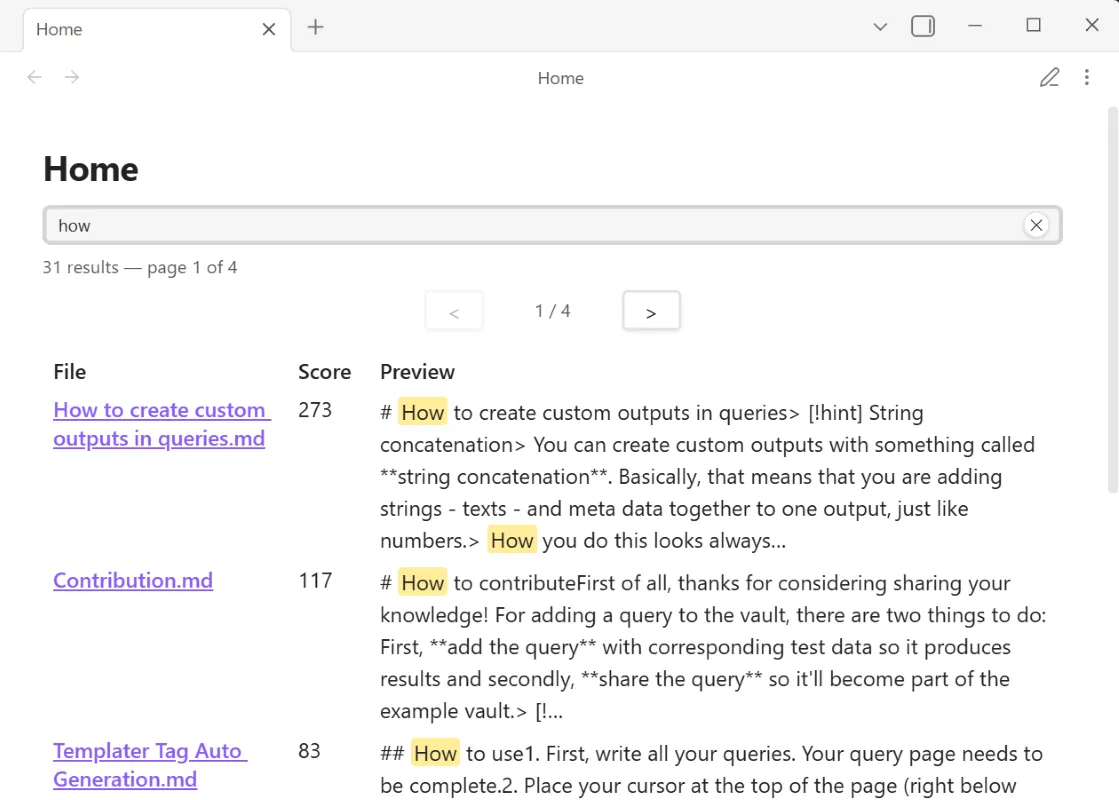Click the score value 273
The height and width of the screenshot is (800, 1119).
coord(315,410)
